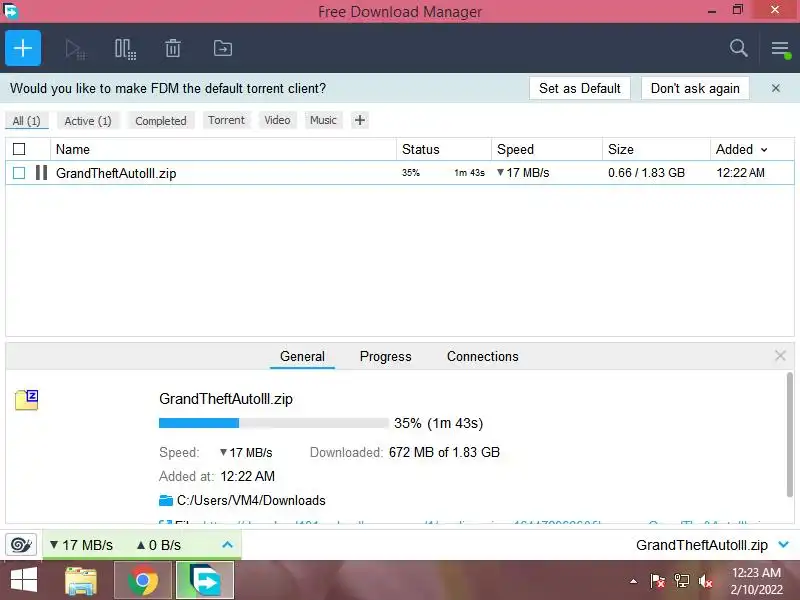Select the GrandTheftAutoIII.zip file name in list
Viewport: 800px width, 600px height.
[x=116, y=173]
